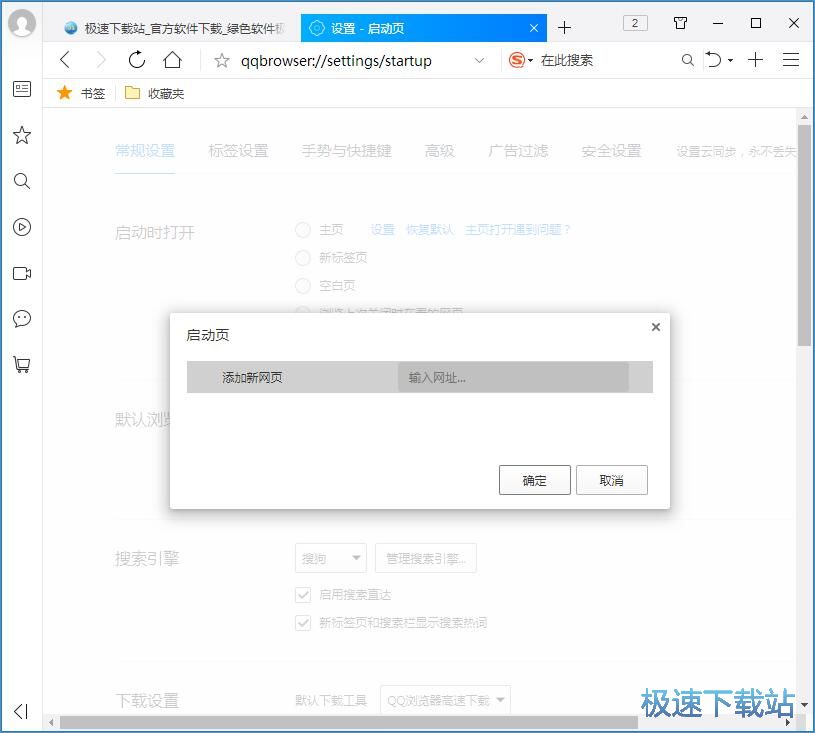Expand the address bar history dropdown
The height and width of the screenshot is (733, 815).
point(479,60)
